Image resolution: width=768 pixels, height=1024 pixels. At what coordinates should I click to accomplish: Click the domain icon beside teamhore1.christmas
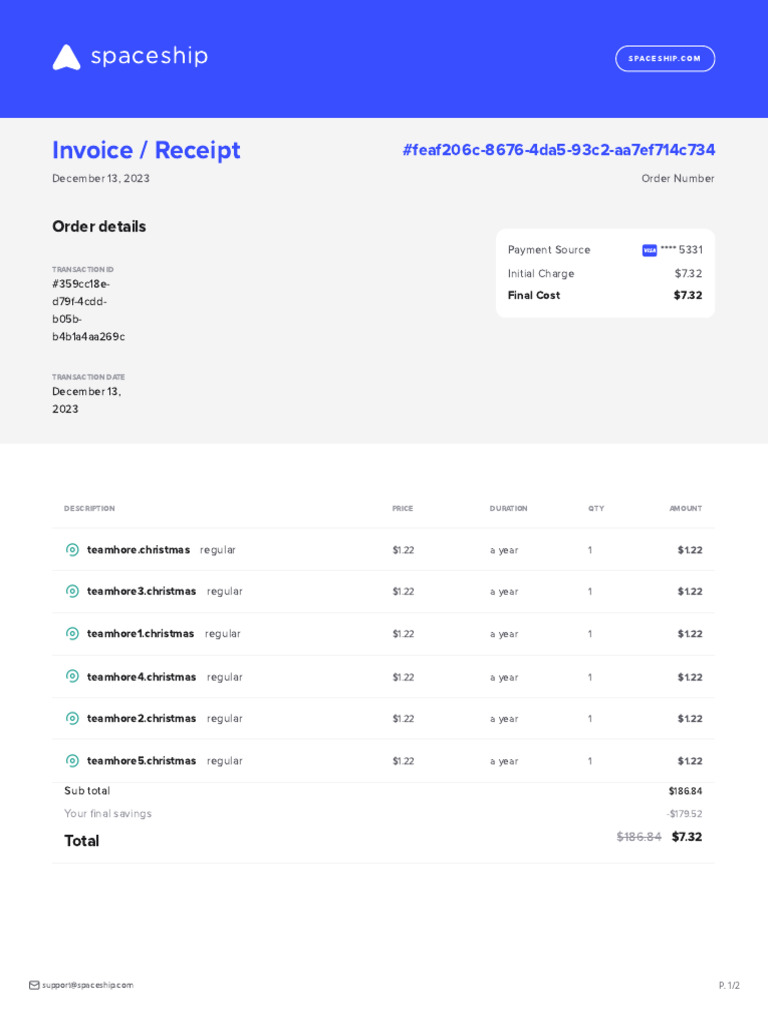[x=72, y=633]
